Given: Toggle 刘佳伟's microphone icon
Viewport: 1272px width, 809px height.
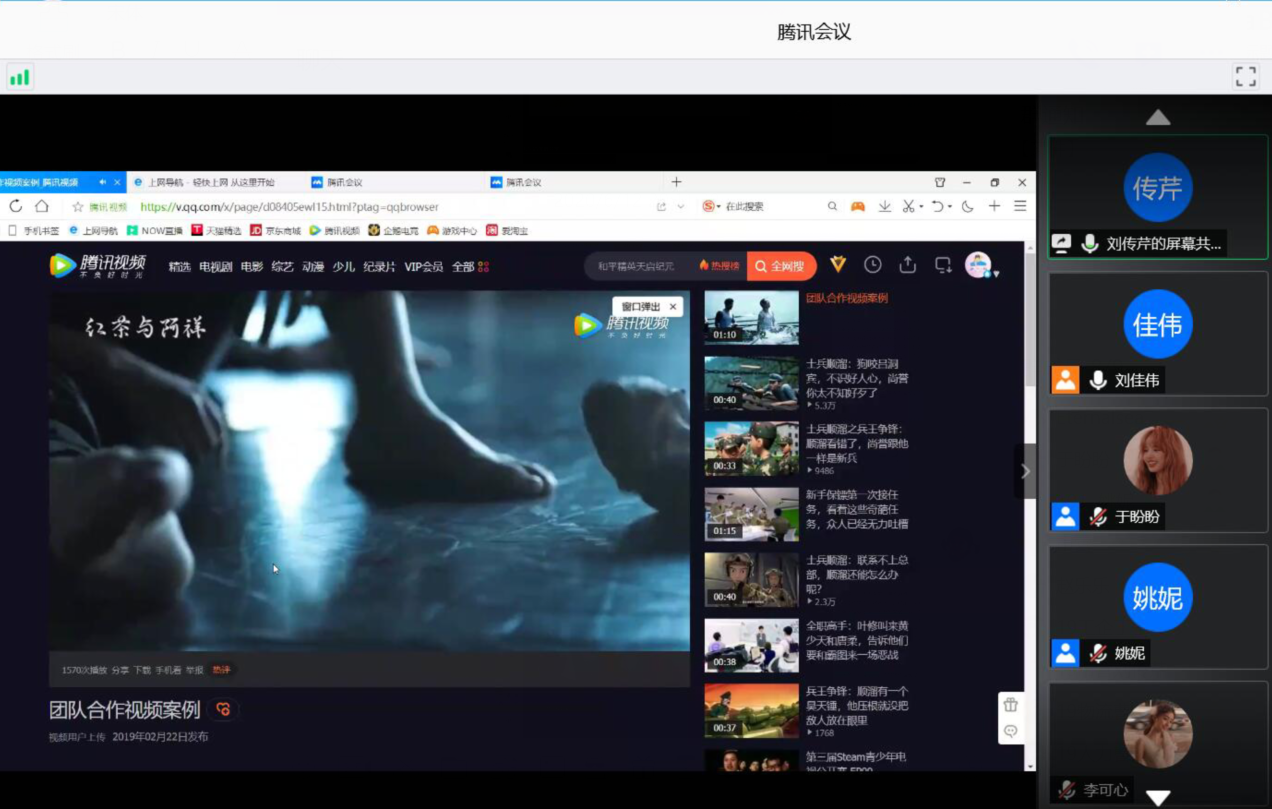Looking at the screenshot, I should pos(1097,380).
